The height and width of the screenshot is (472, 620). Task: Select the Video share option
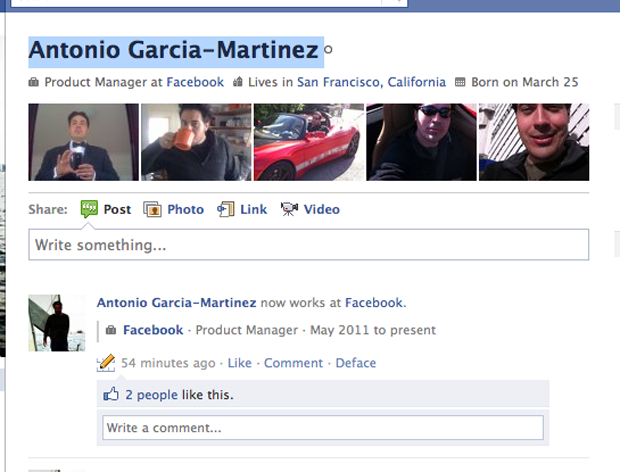point(310,209)
